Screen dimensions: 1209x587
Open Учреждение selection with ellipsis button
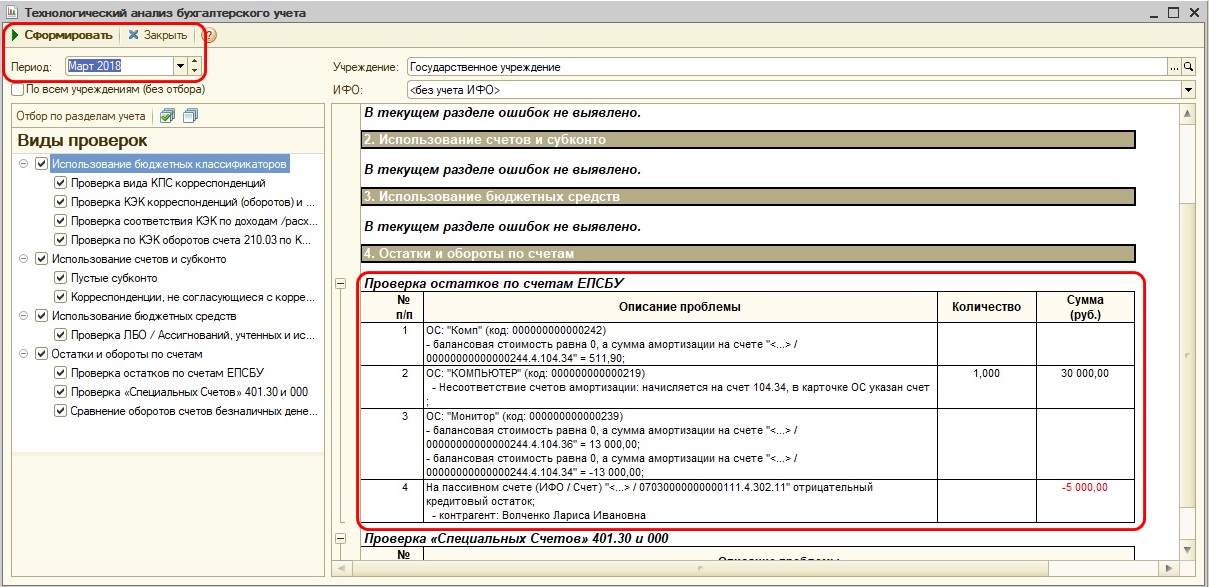click(x=1174, y=67)
